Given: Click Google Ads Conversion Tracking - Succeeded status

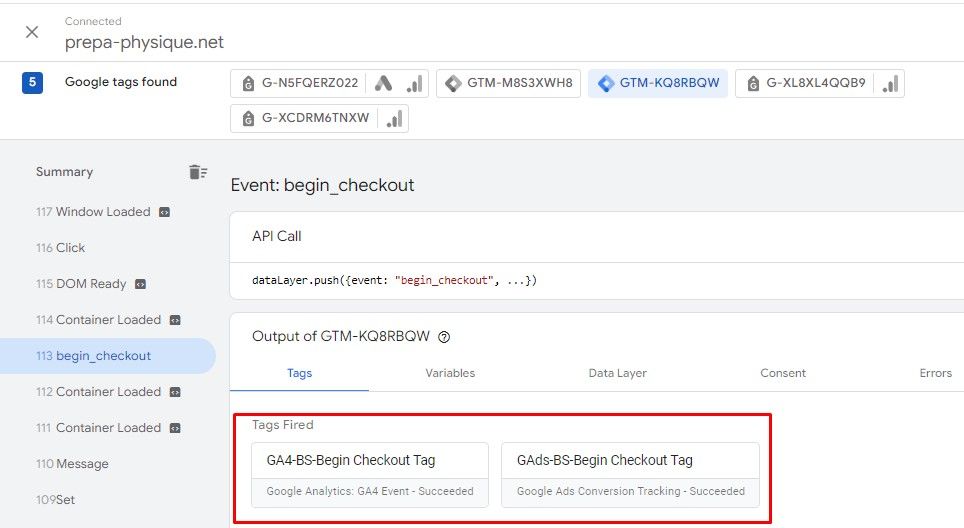Looking at the screenshot, I should click(x=631, y=491).
